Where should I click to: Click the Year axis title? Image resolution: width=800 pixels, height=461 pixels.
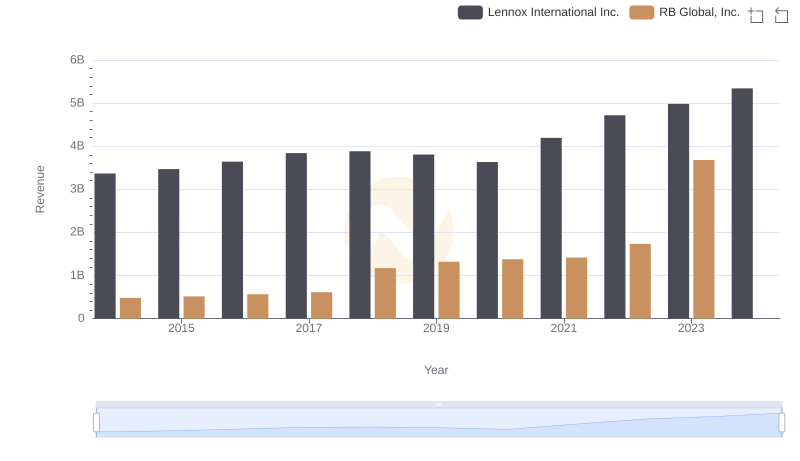(x=436, y=370)
